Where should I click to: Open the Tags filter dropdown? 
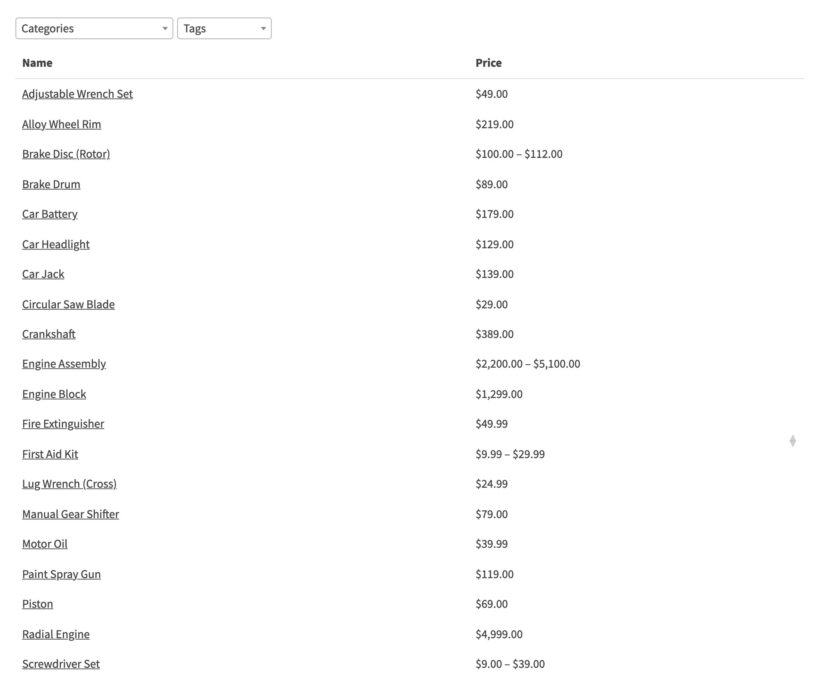pos(224,28)
